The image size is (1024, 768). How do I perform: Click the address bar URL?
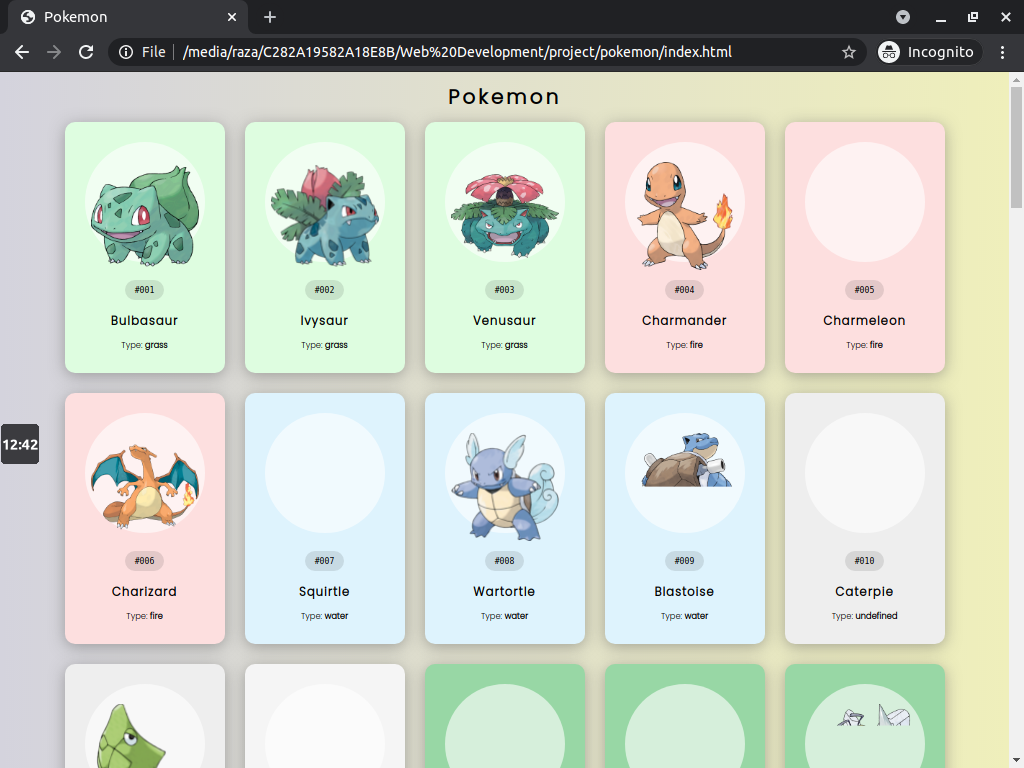[x=457, y=52]
